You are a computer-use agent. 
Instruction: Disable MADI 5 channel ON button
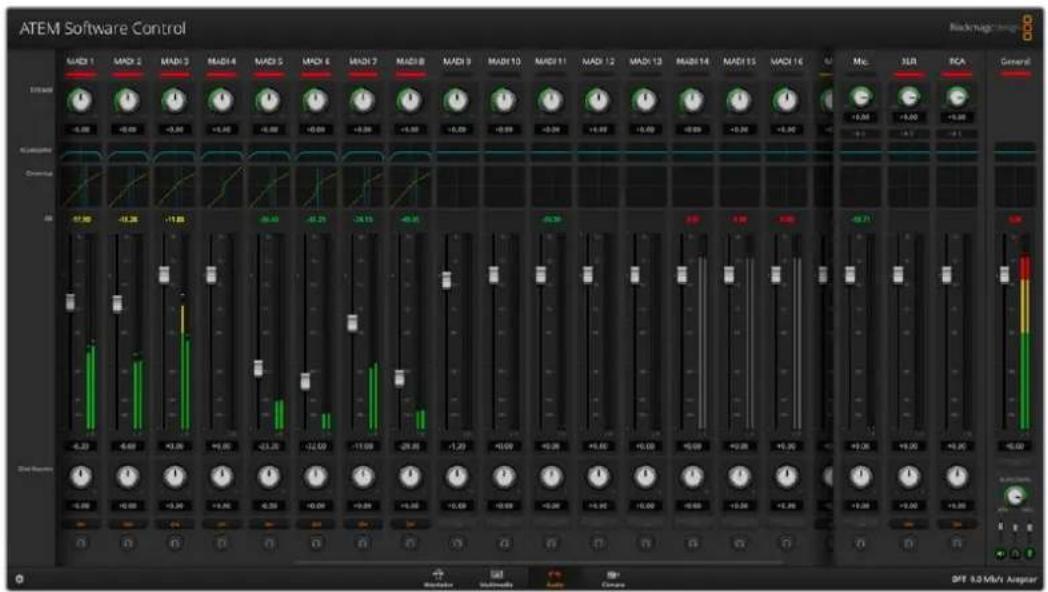pos(269,525)
